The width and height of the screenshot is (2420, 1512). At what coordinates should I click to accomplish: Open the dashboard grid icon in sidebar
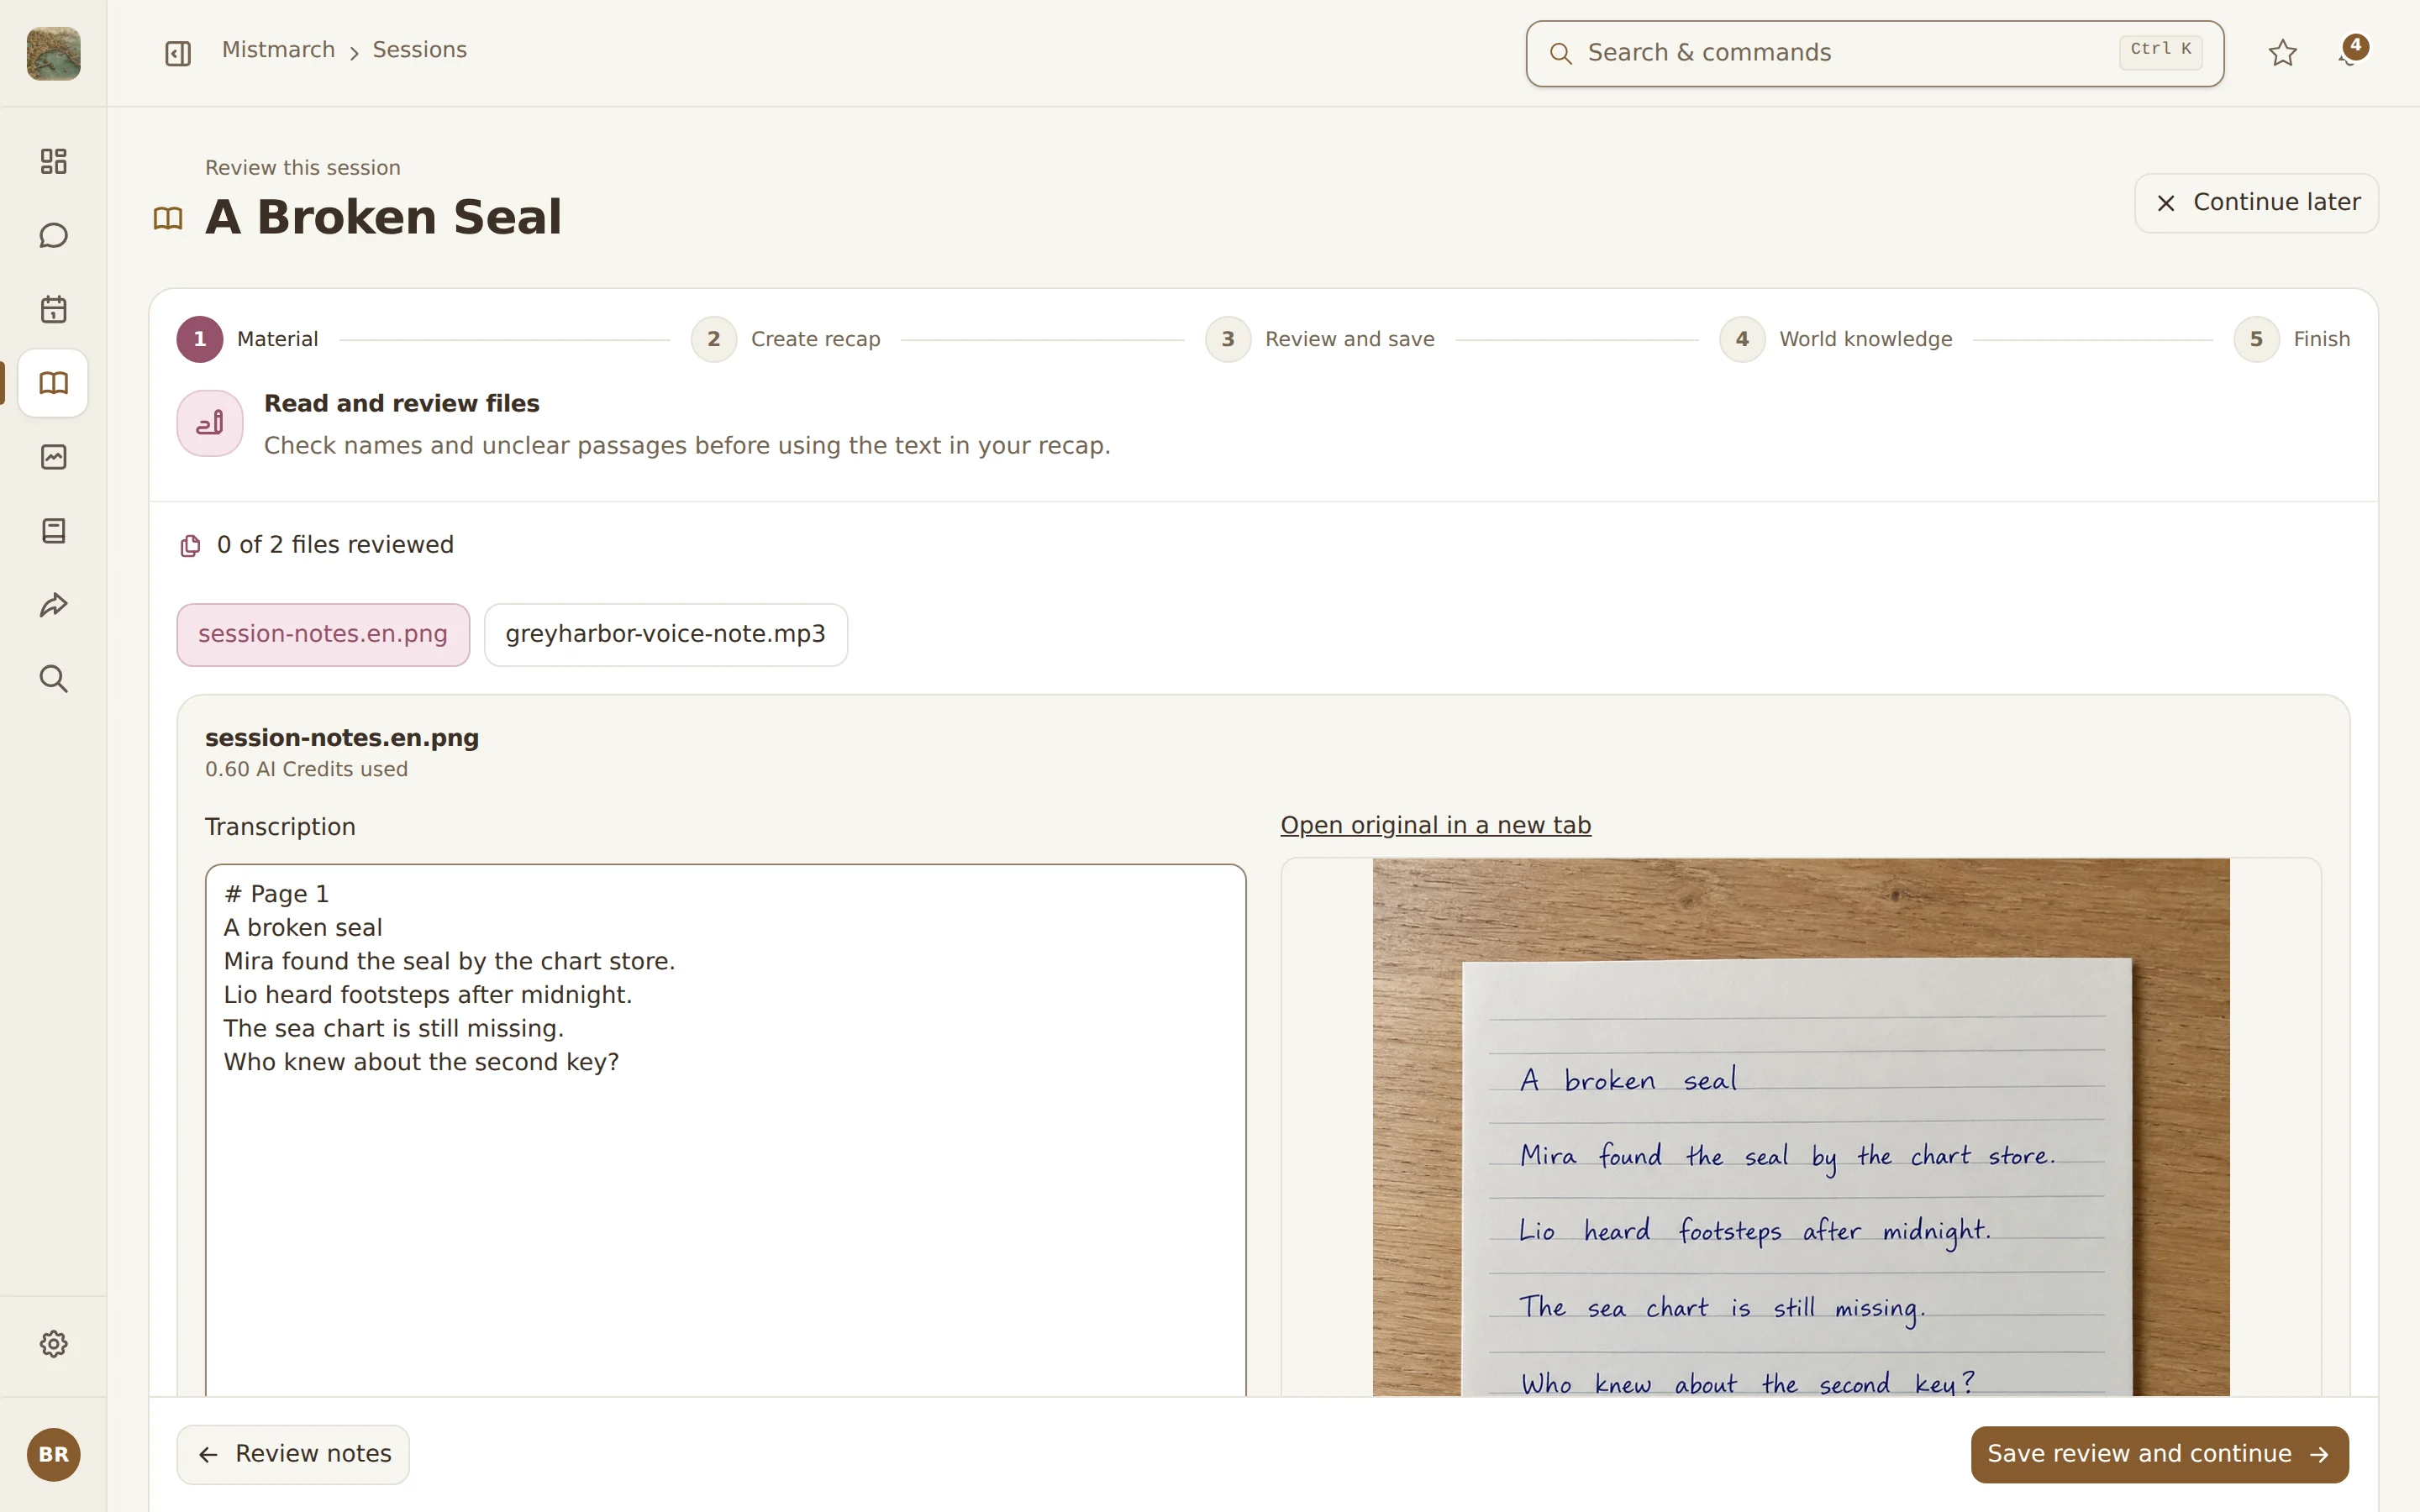(53, 161)
